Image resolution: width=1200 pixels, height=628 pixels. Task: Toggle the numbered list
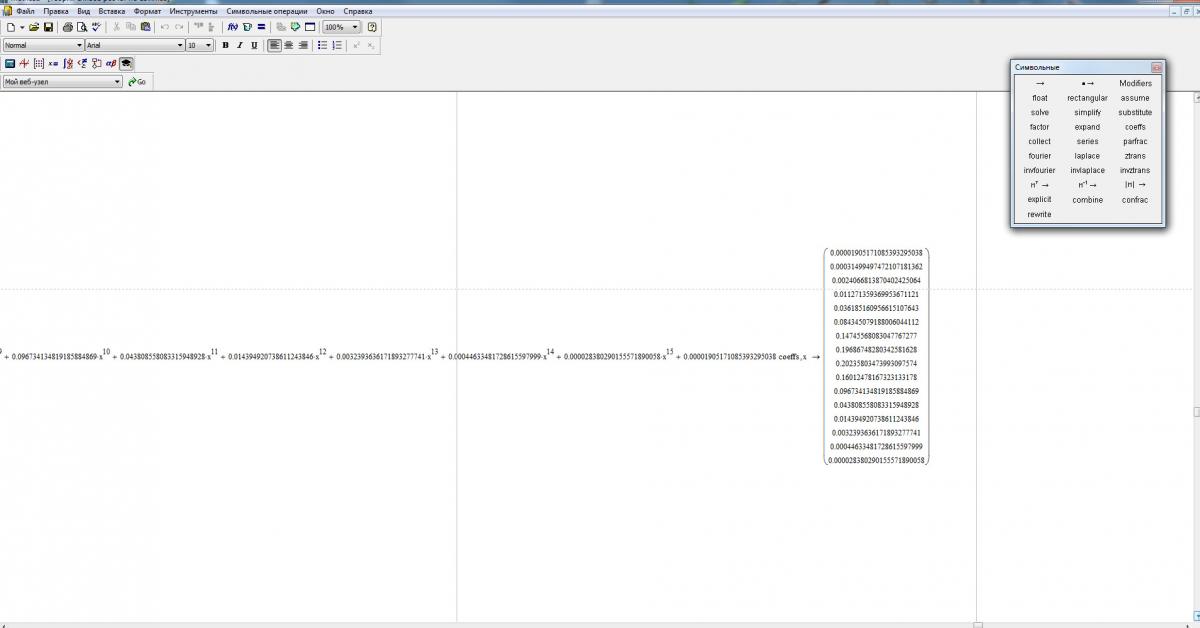pos(337,45)
